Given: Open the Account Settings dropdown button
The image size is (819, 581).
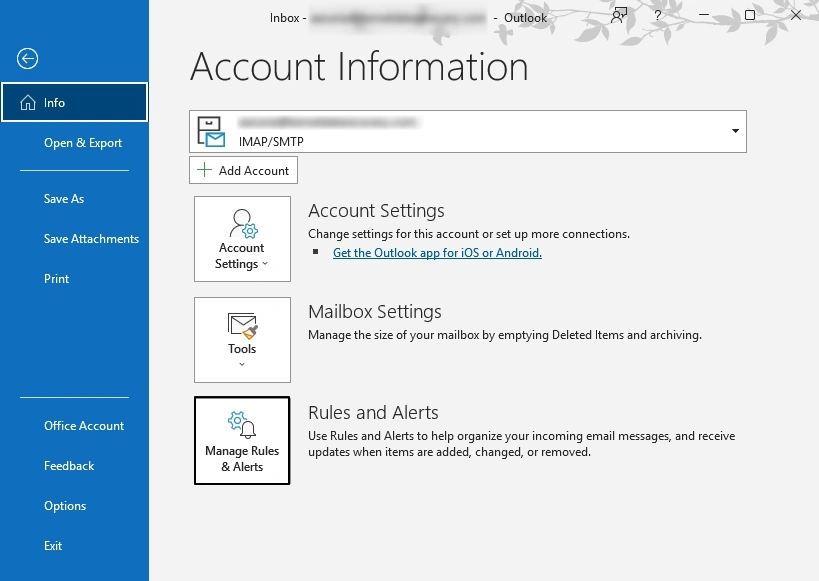Looking at the screenshot, I should 242,239.
